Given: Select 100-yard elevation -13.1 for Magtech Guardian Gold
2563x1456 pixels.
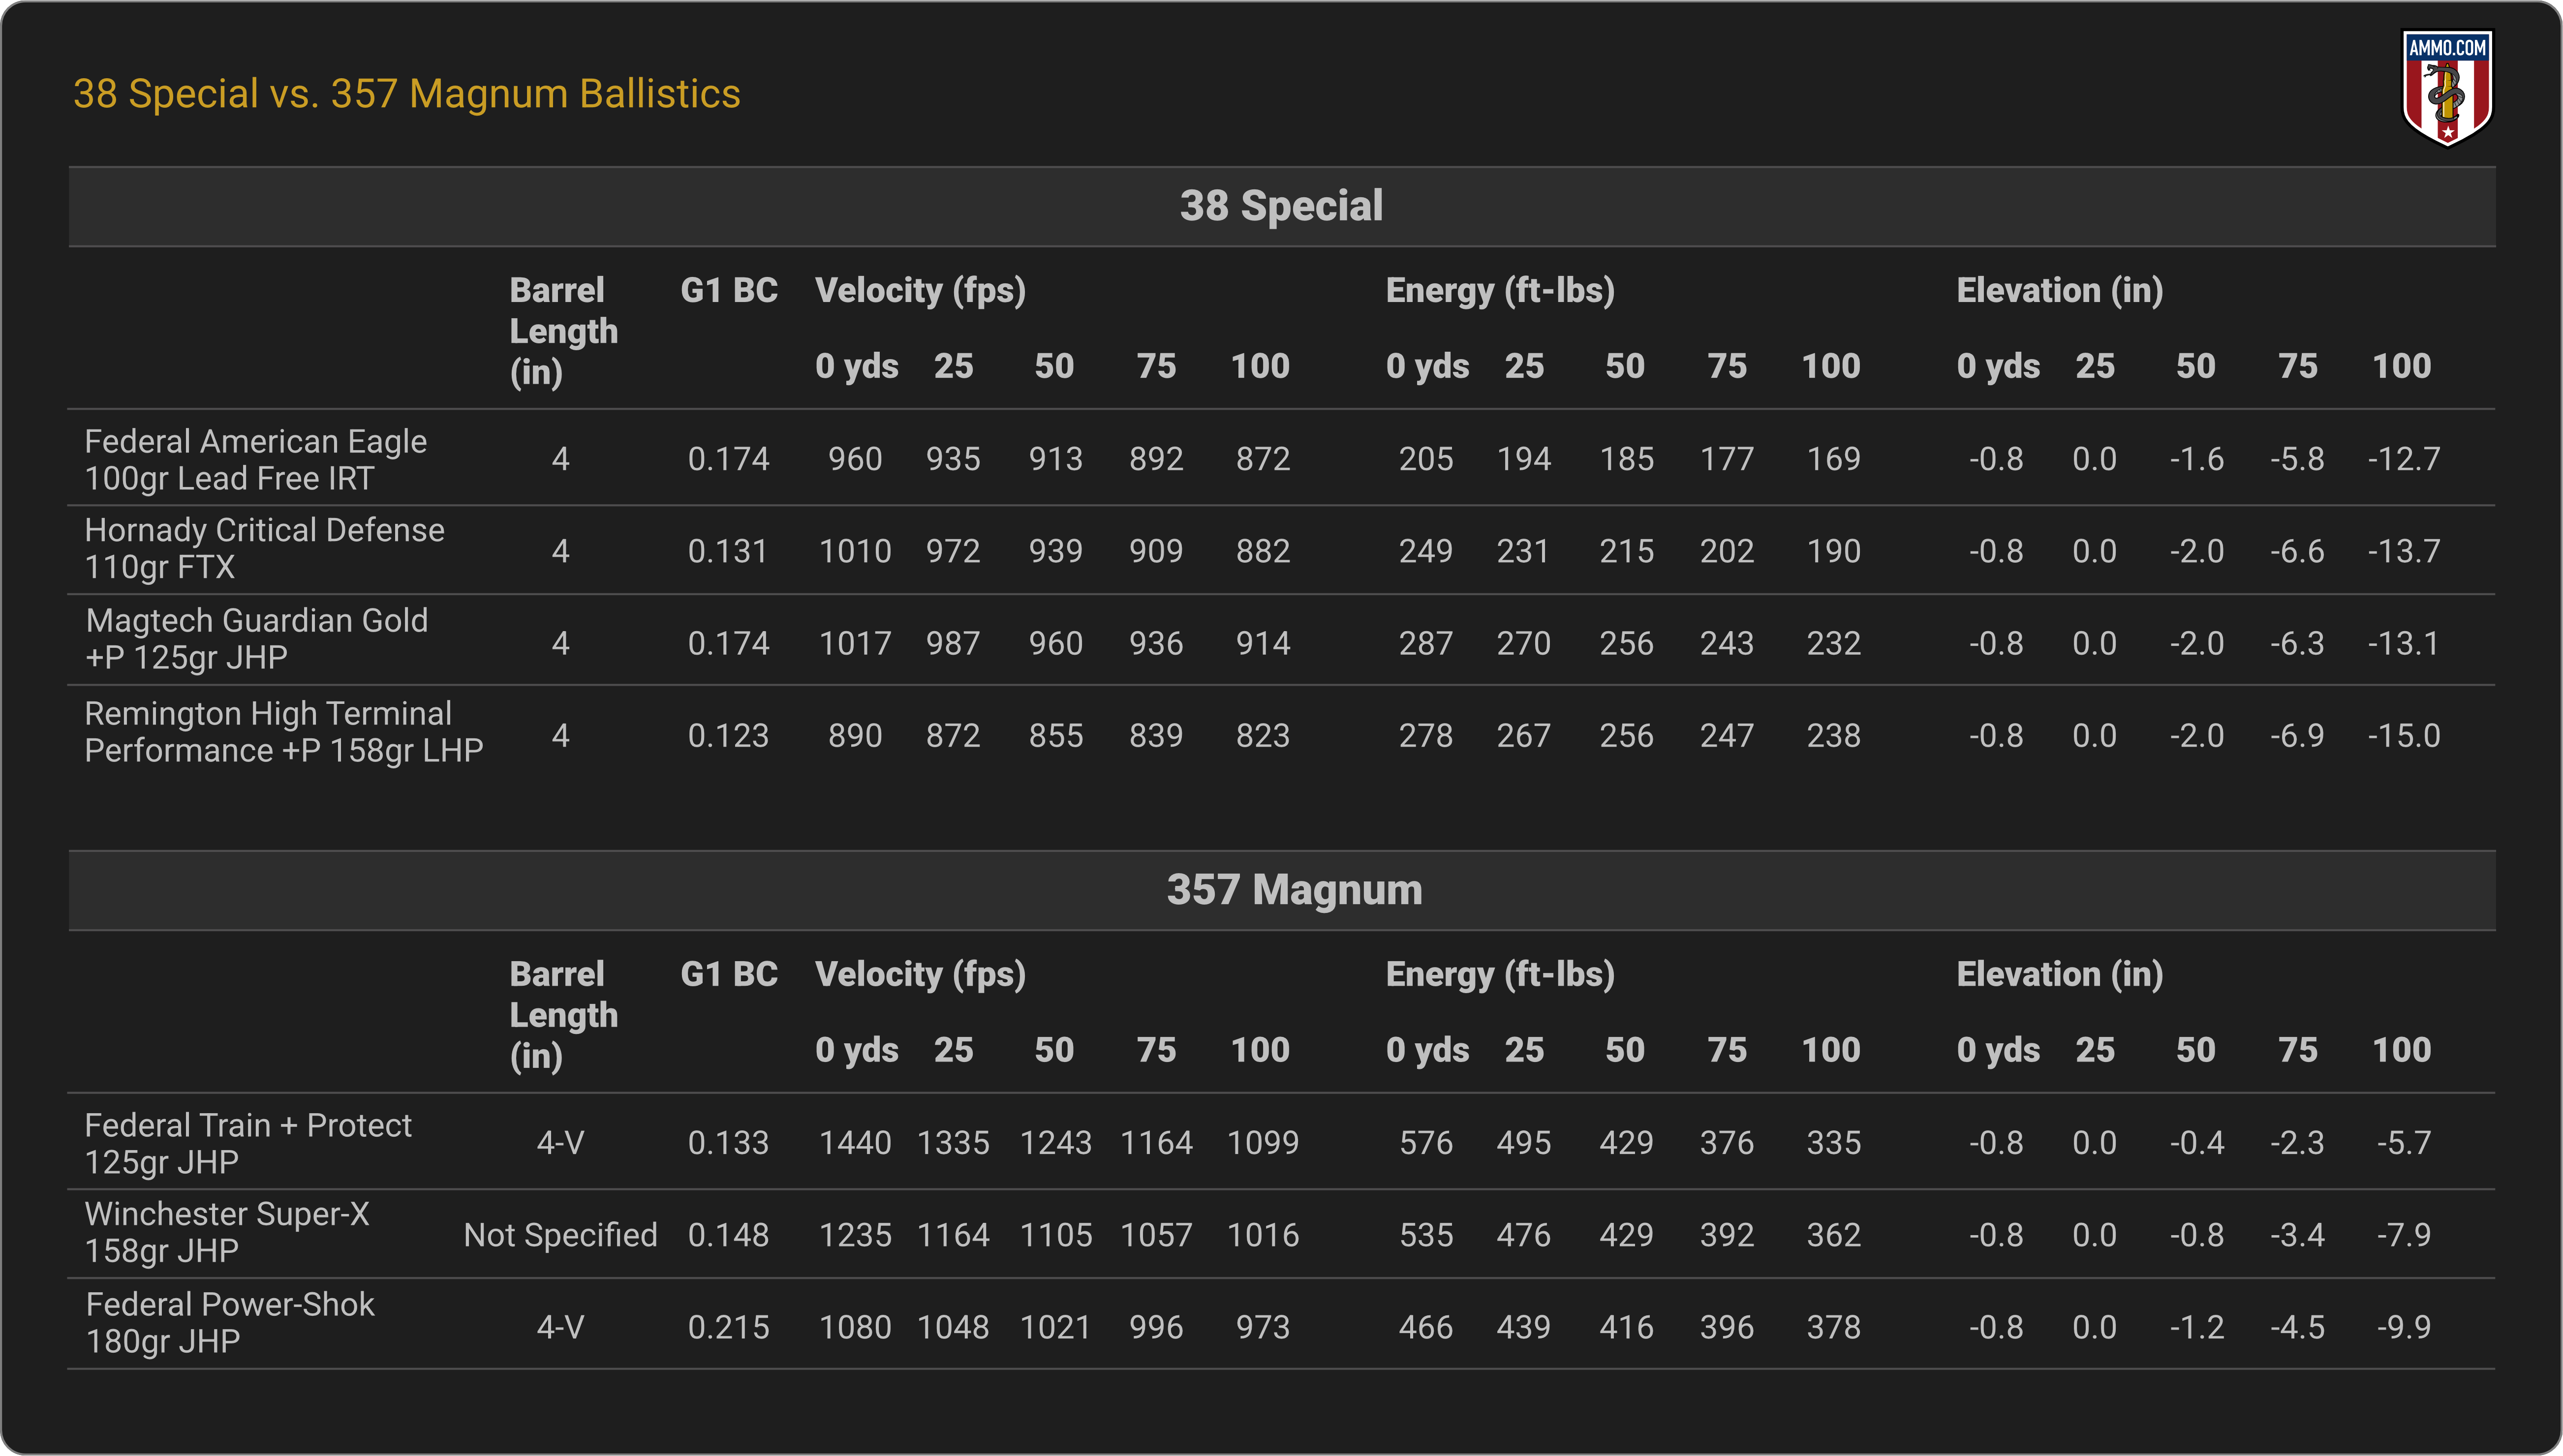Looking at the screenshot, I should [2404, 643].
